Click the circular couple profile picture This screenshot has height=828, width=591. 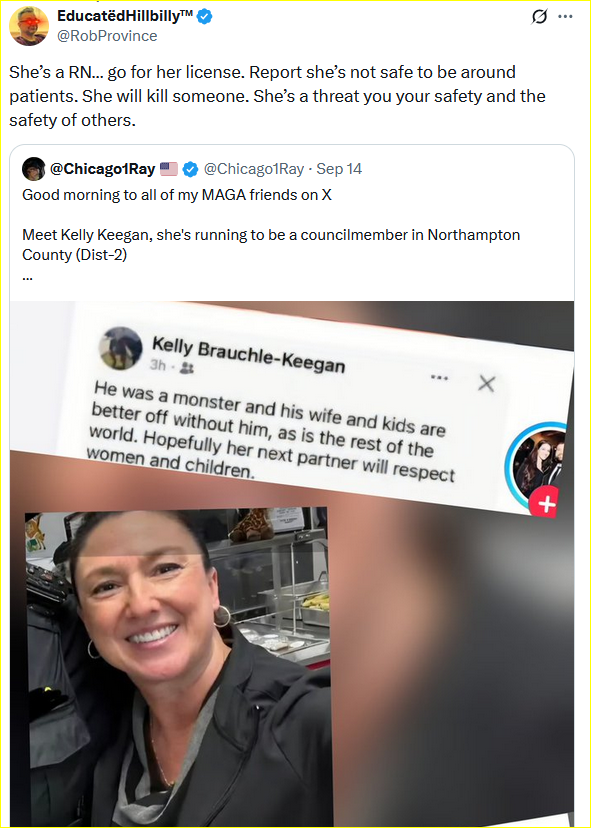[536, 459]
